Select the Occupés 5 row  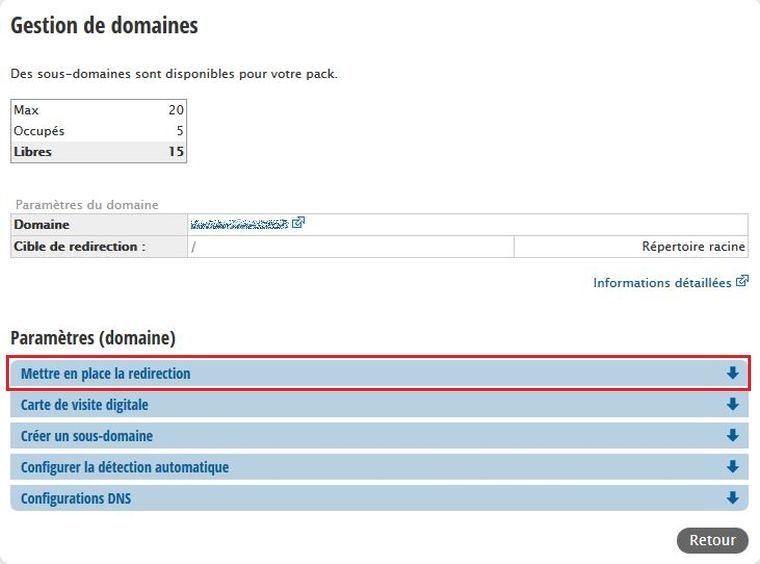point(98,131)
